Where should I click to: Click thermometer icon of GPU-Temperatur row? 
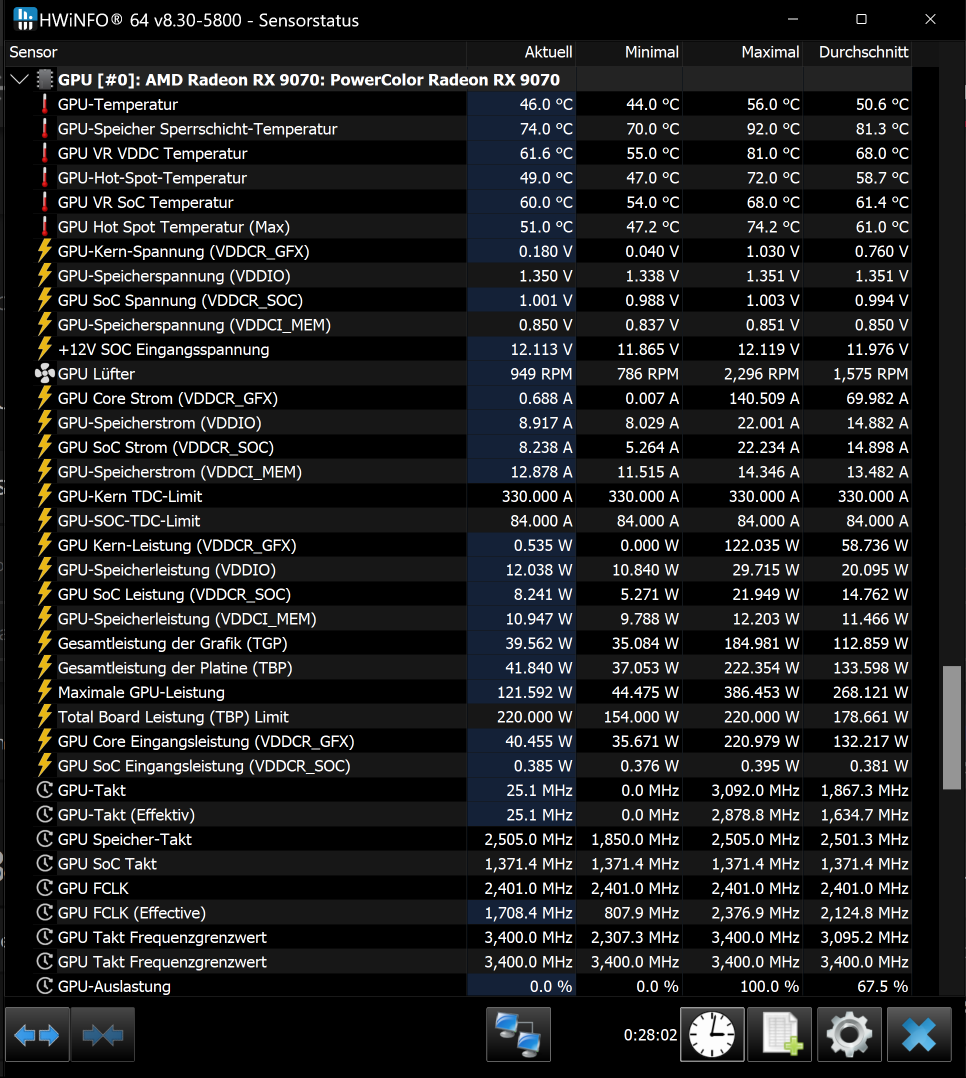[x=45, y=104]
